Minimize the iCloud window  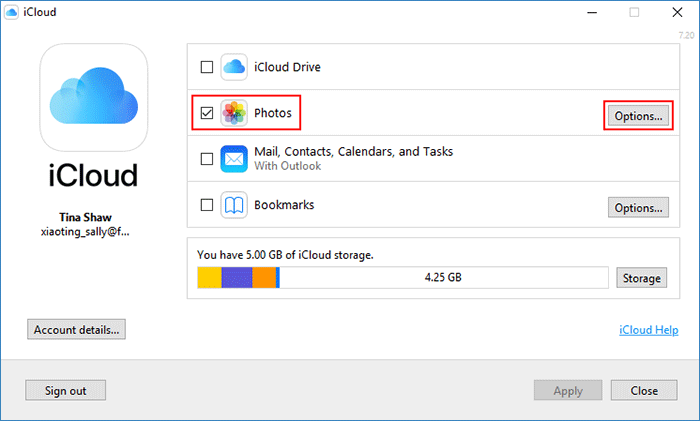pyautogui.click(x=592, y=13)
